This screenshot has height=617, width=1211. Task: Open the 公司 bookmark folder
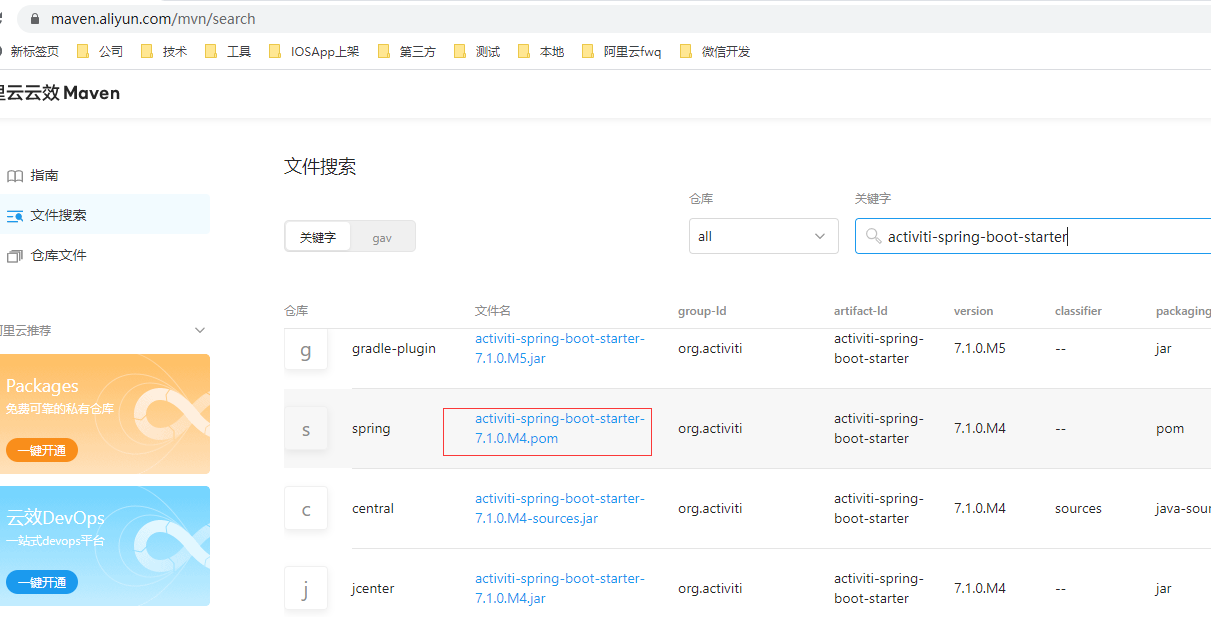point(100,51)
